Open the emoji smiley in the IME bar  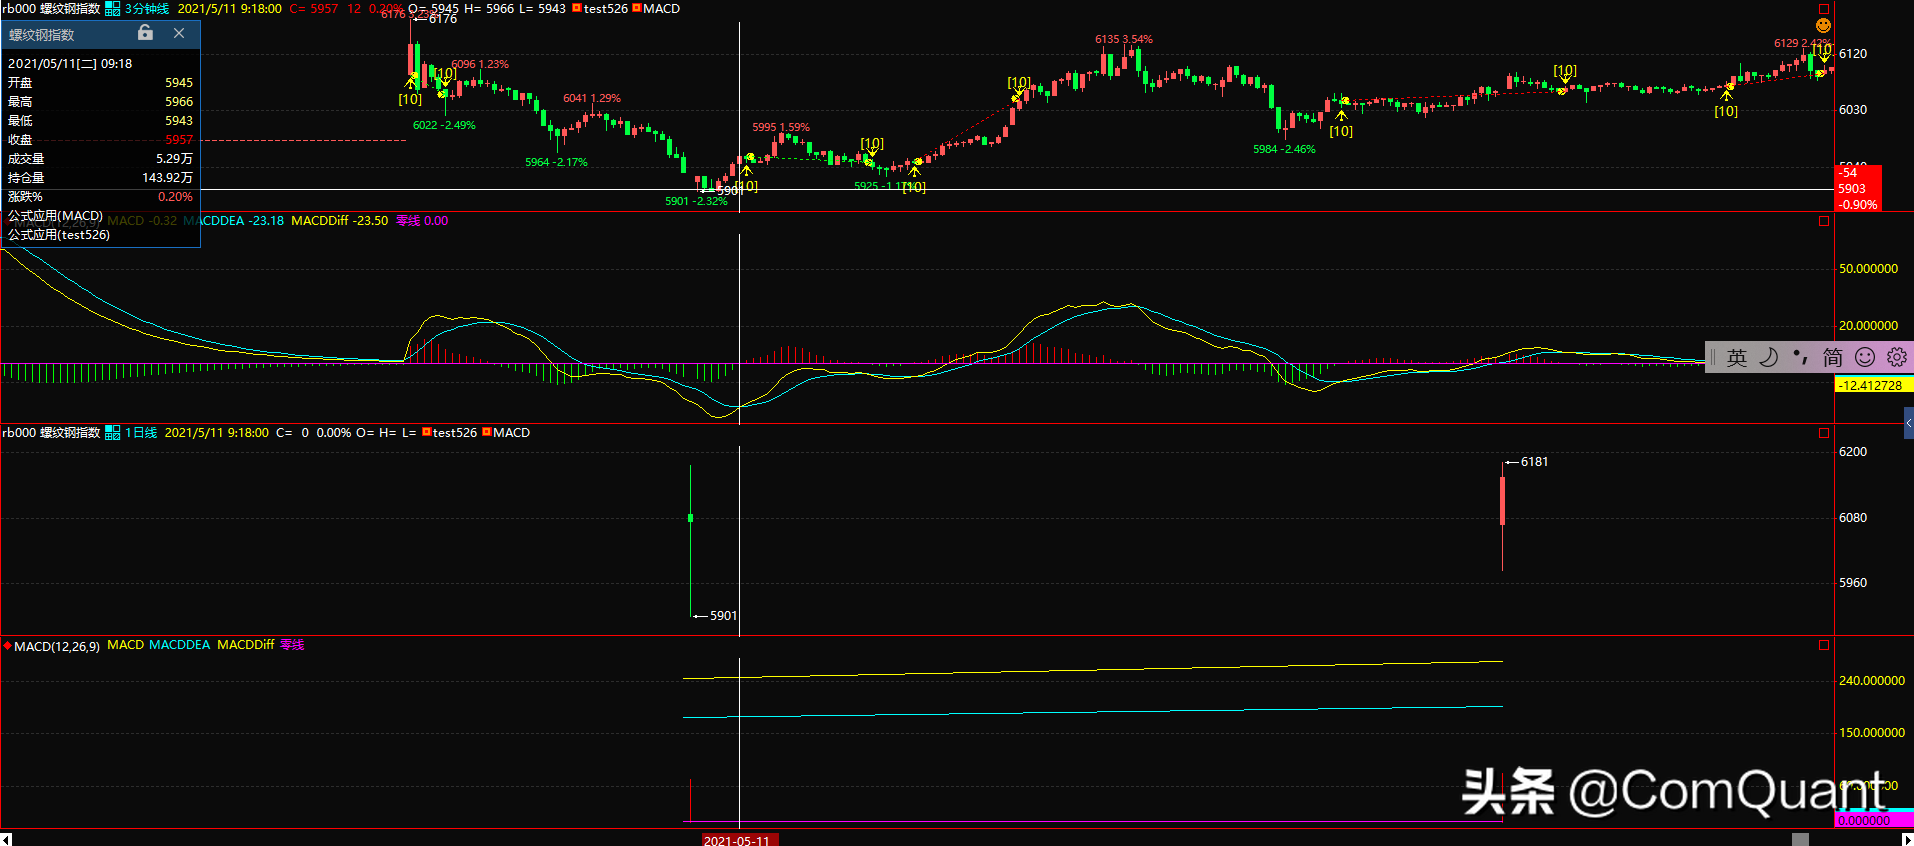click(1865, 357)
